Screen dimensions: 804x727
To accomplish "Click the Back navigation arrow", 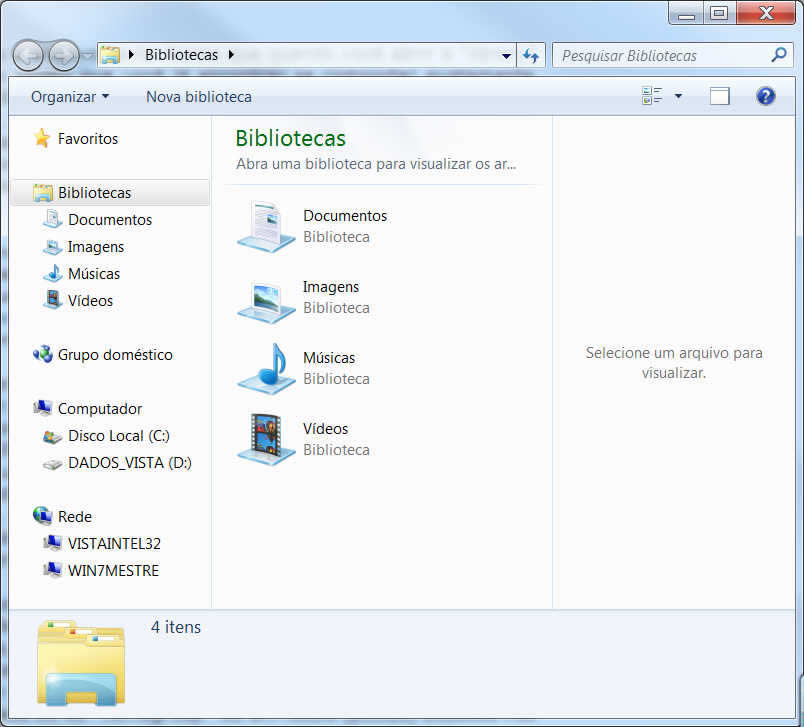I will [x=28, y=55].
